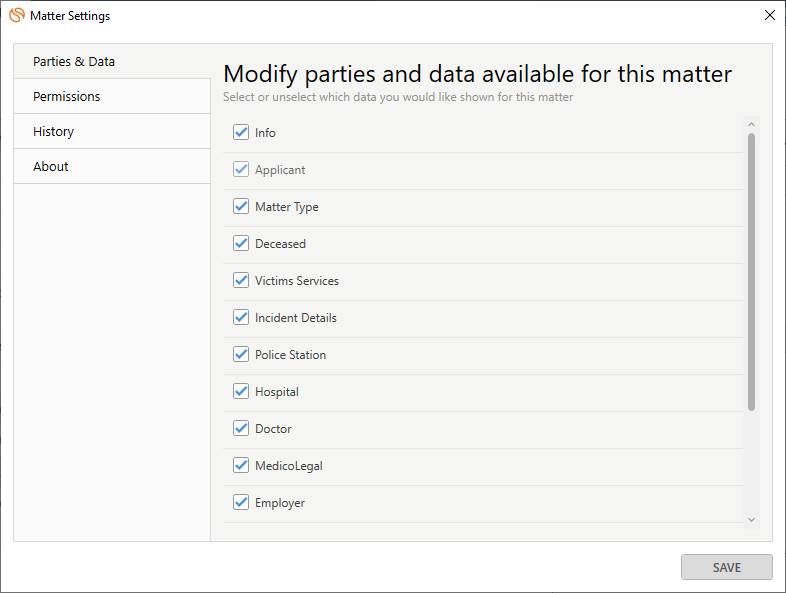The height and width of the screenshot is (593, 786).
Task: Toggle the Matter Type checkbox
Action: (x=241, y=207)
